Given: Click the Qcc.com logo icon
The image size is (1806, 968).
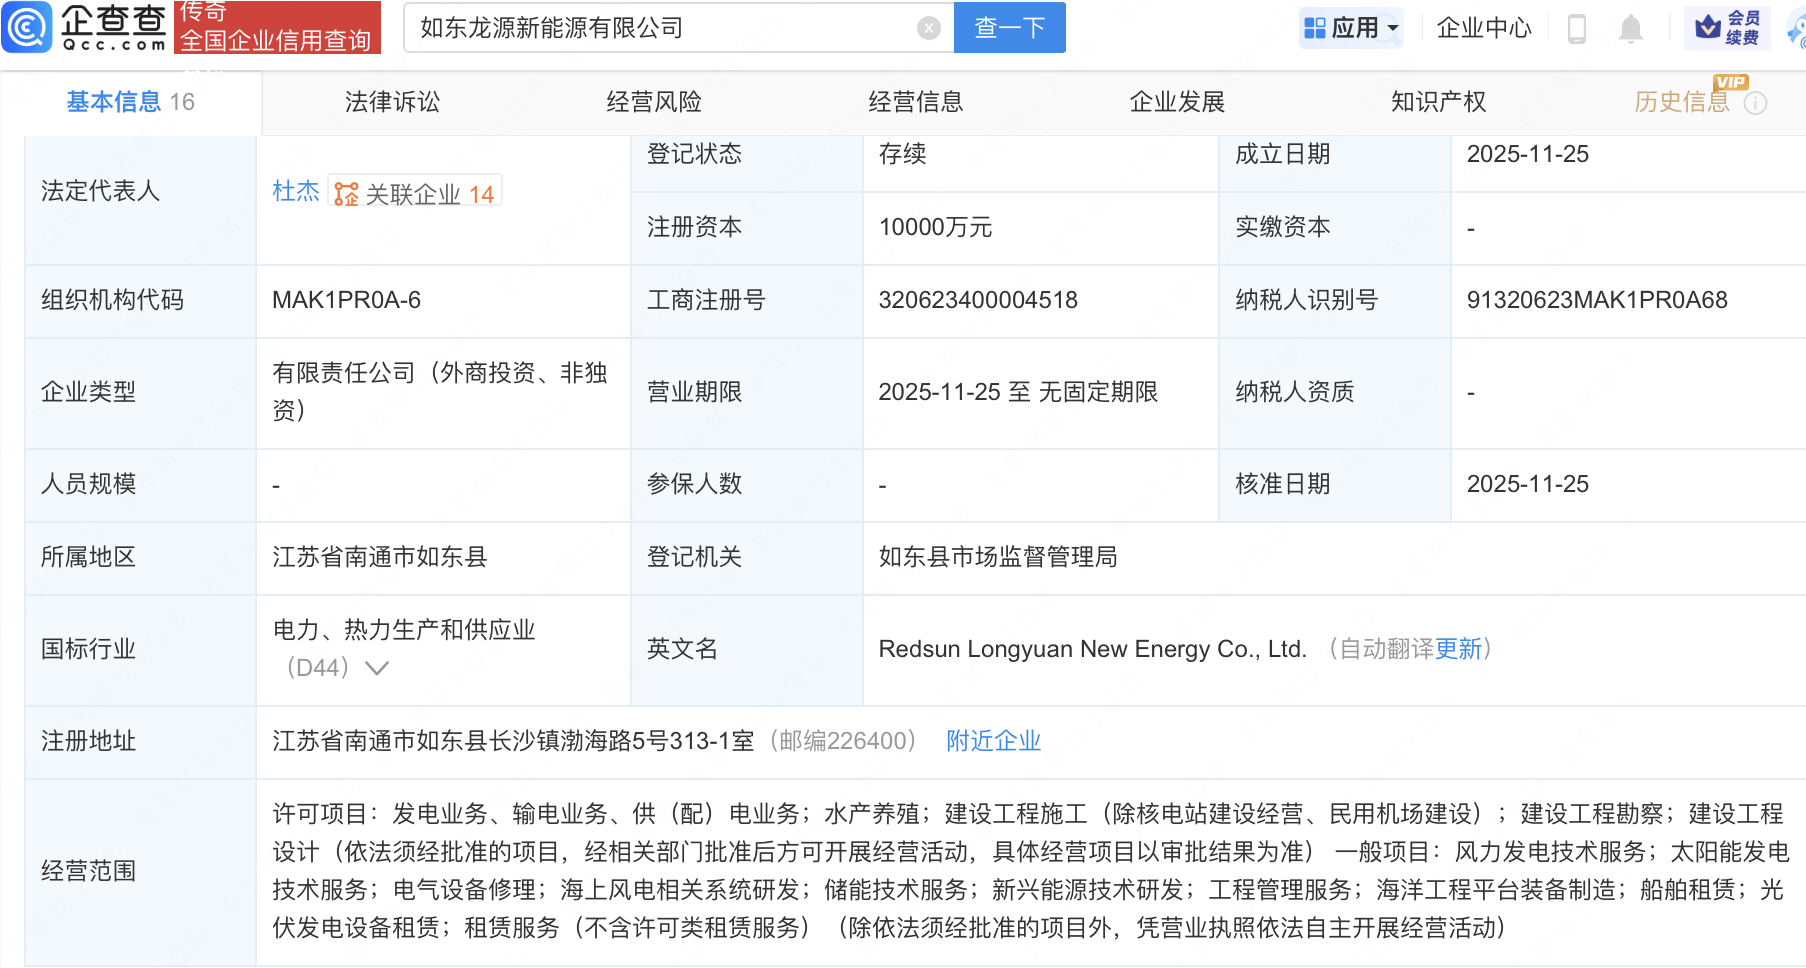Looking at the screenshot, I should pos(27,27).
